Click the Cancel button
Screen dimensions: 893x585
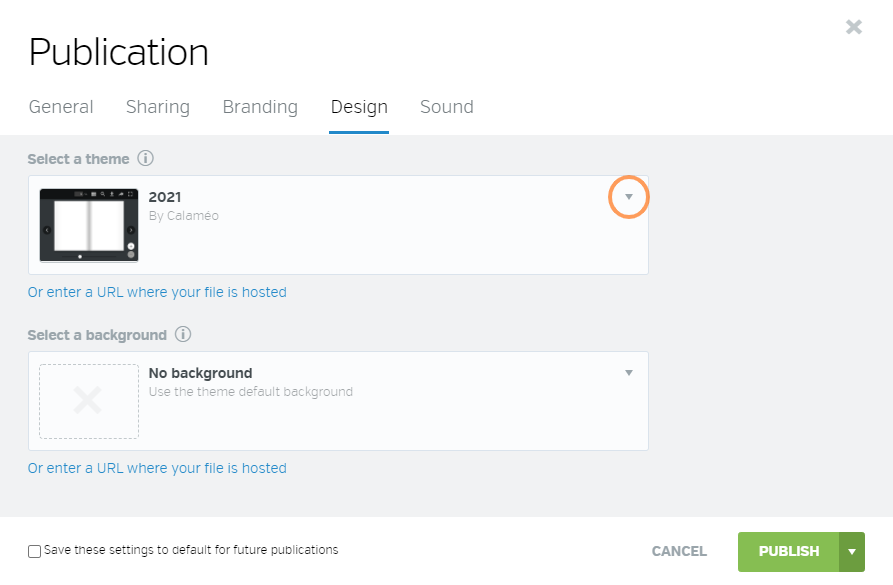[679, 551]
